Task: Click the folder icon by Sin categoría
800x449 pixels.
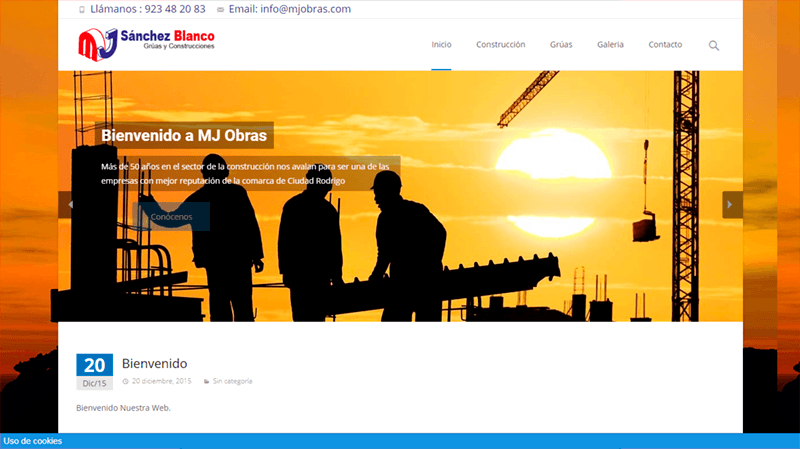Action: 206,381
